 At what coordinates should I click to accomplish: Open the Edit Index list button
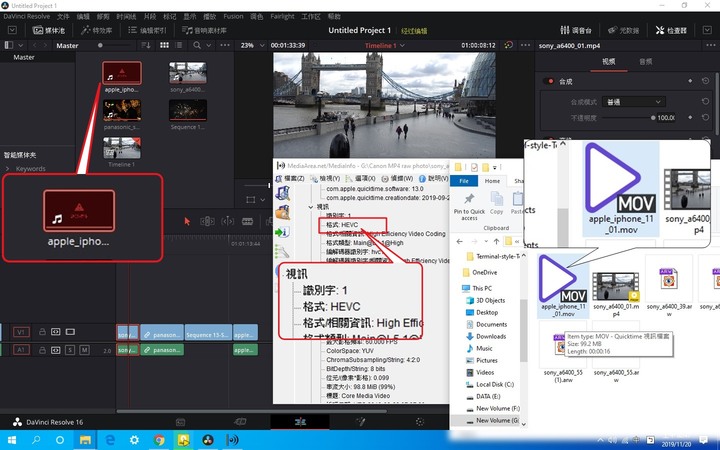[147, 30]
